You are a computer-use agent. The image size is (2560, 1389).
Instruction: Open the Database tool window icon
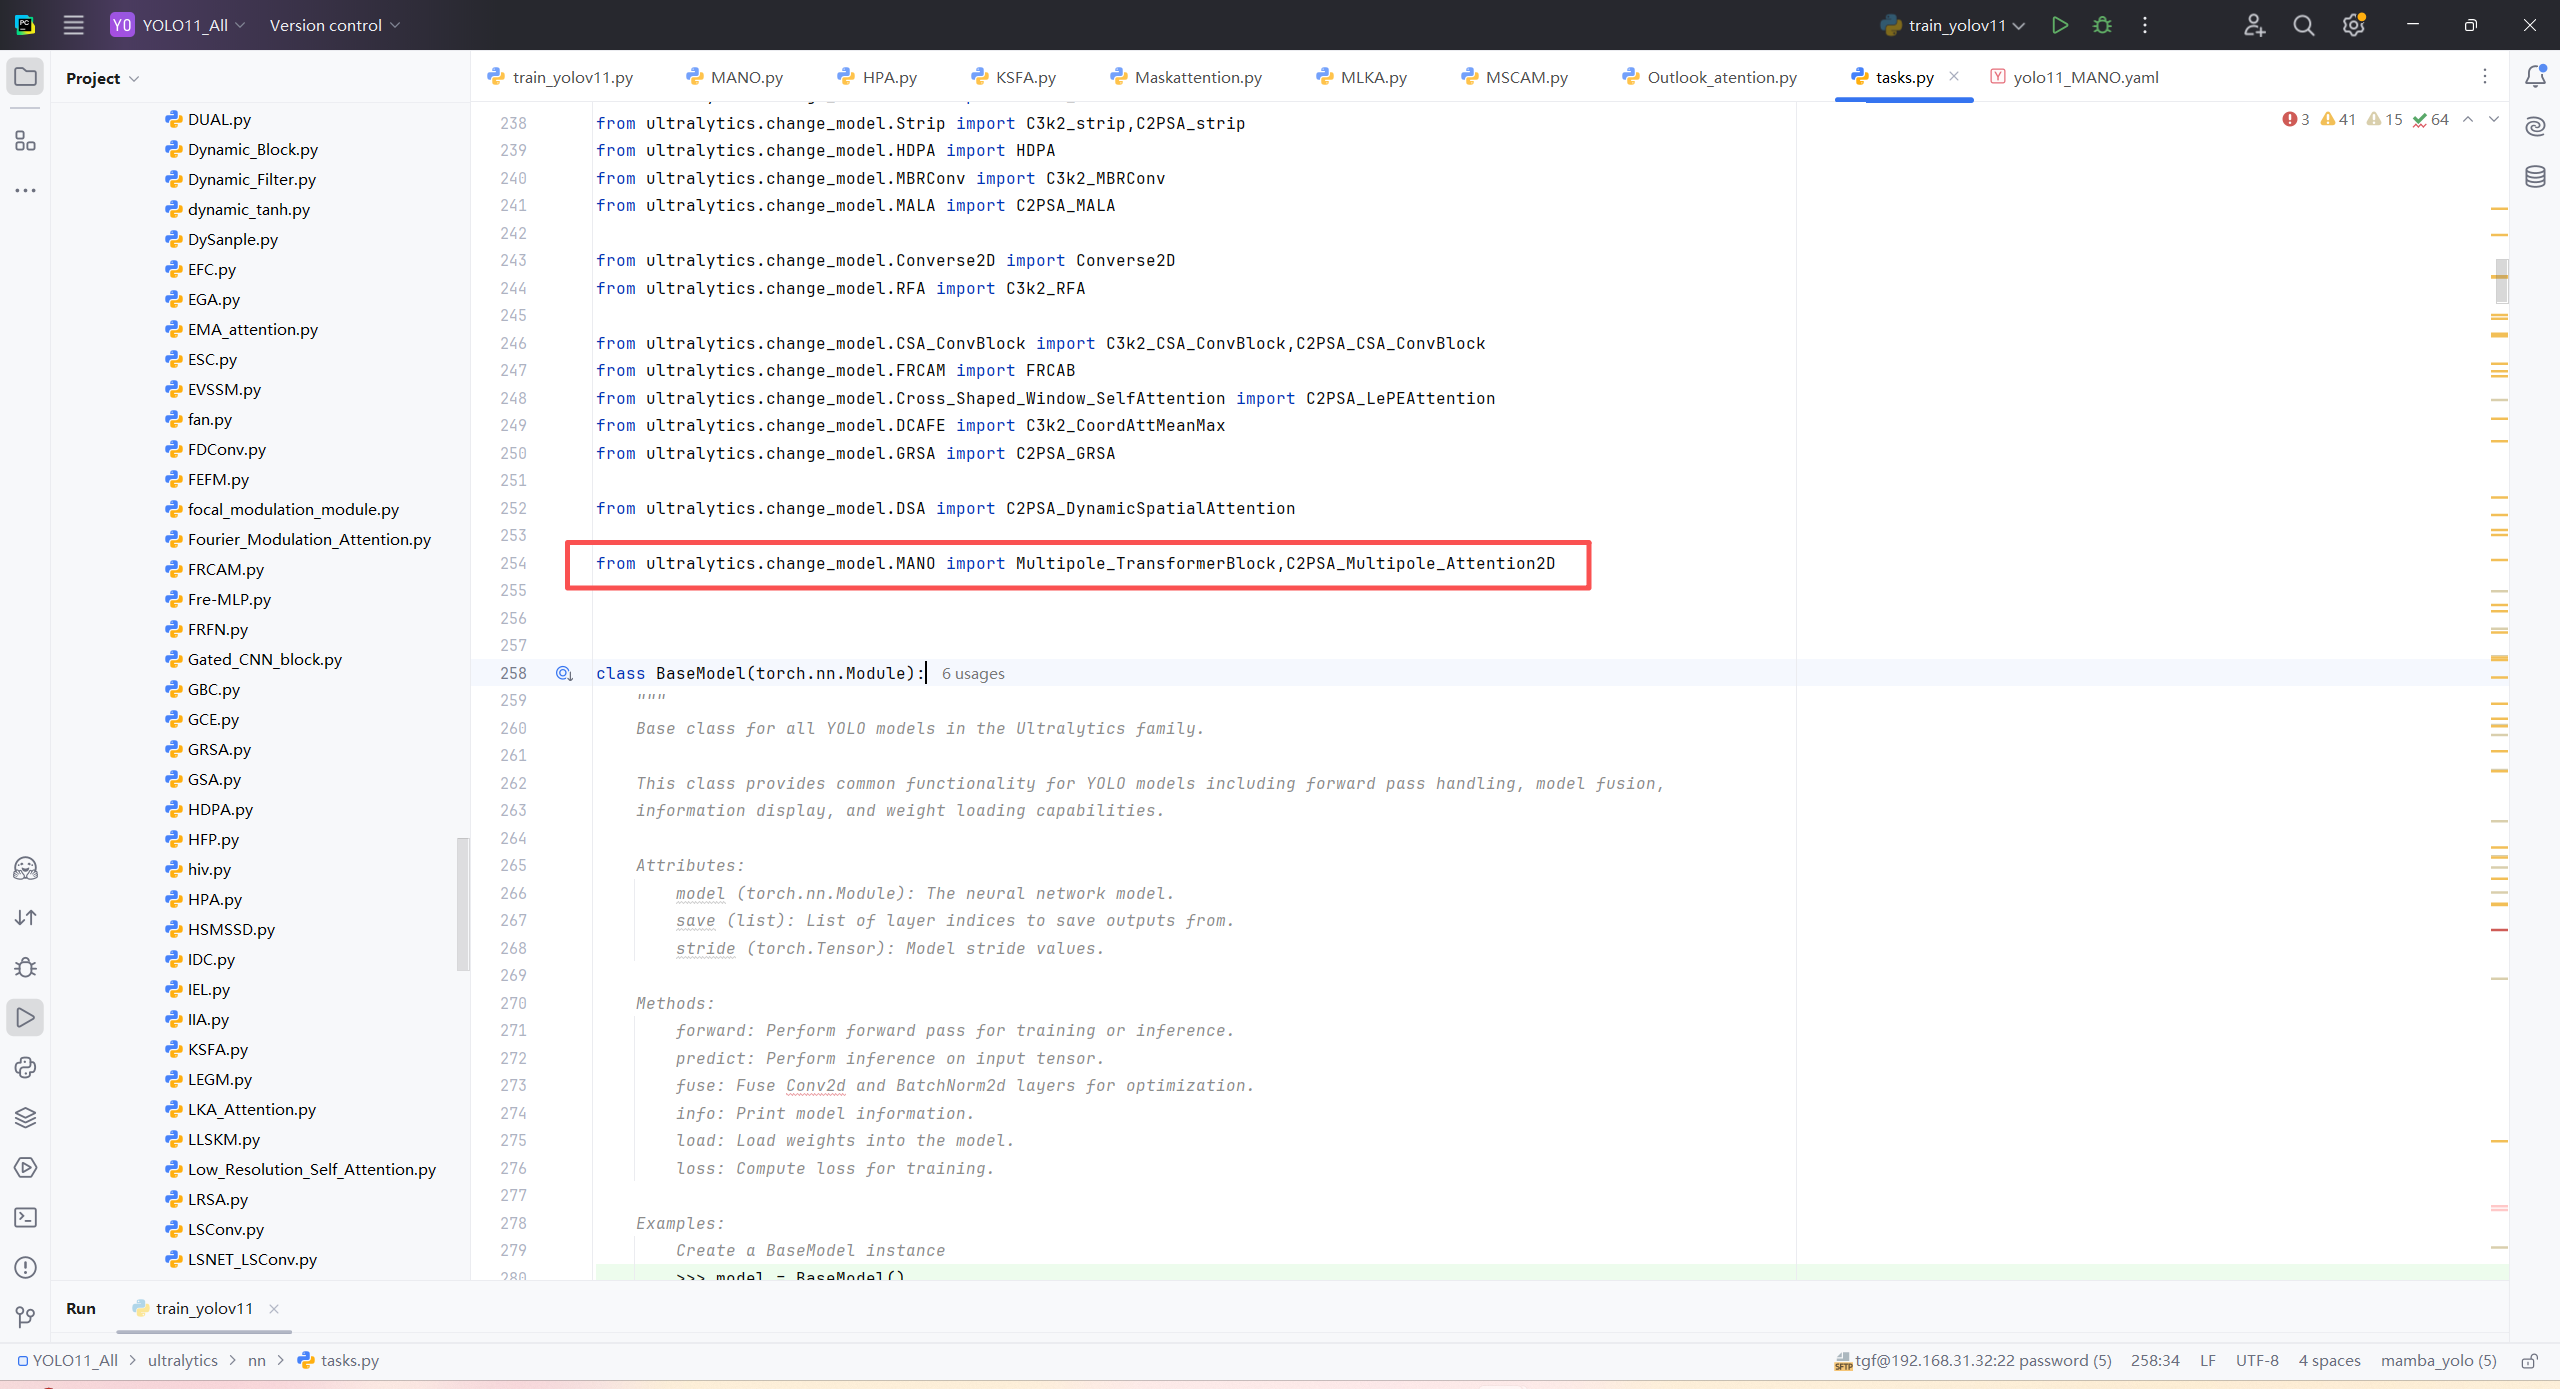(2535, 177)
